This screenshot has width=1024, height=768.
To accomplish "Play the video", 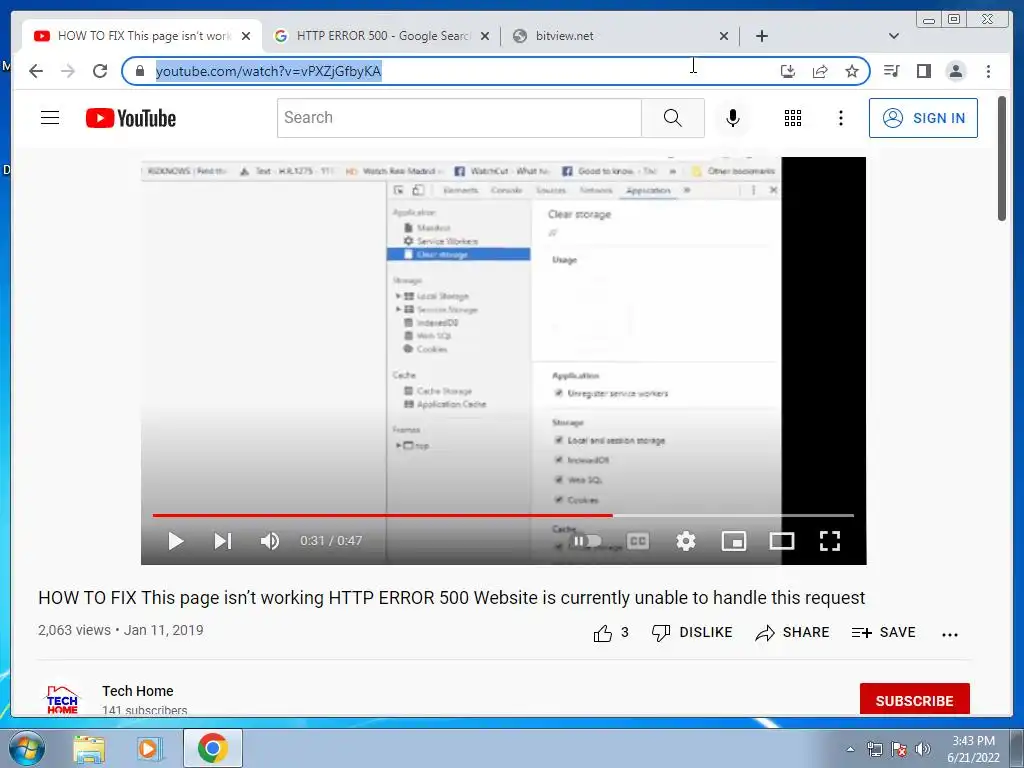I will (176, 541).
